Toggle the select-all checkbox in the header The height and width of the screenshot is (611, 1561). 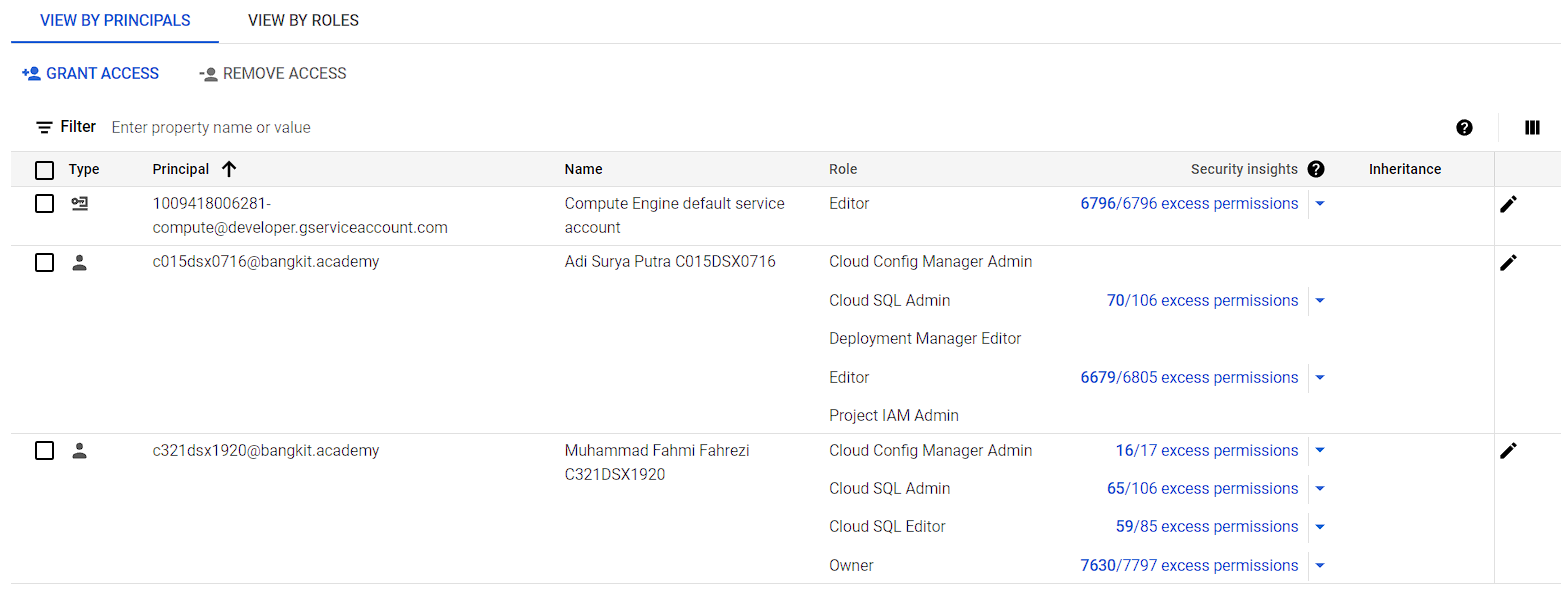click(44, 170)
